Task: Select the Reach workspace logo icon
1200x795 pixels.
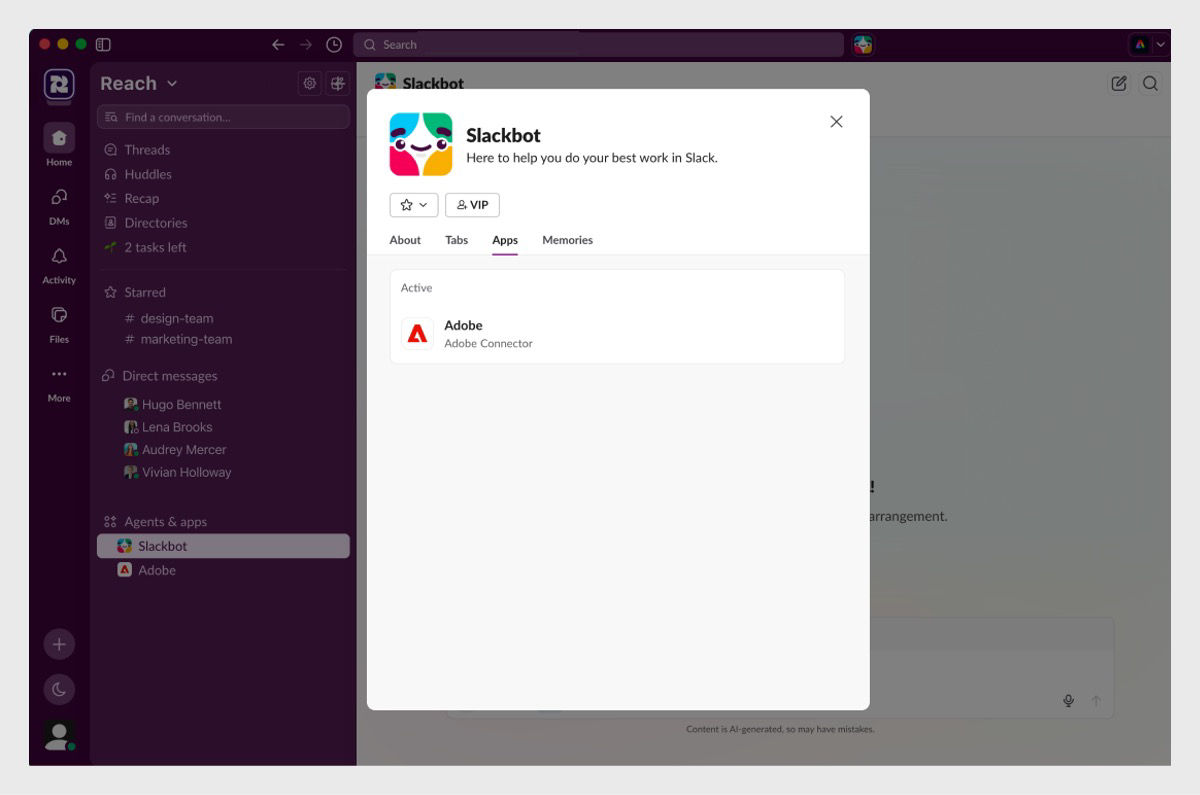Action: (59, 85)
